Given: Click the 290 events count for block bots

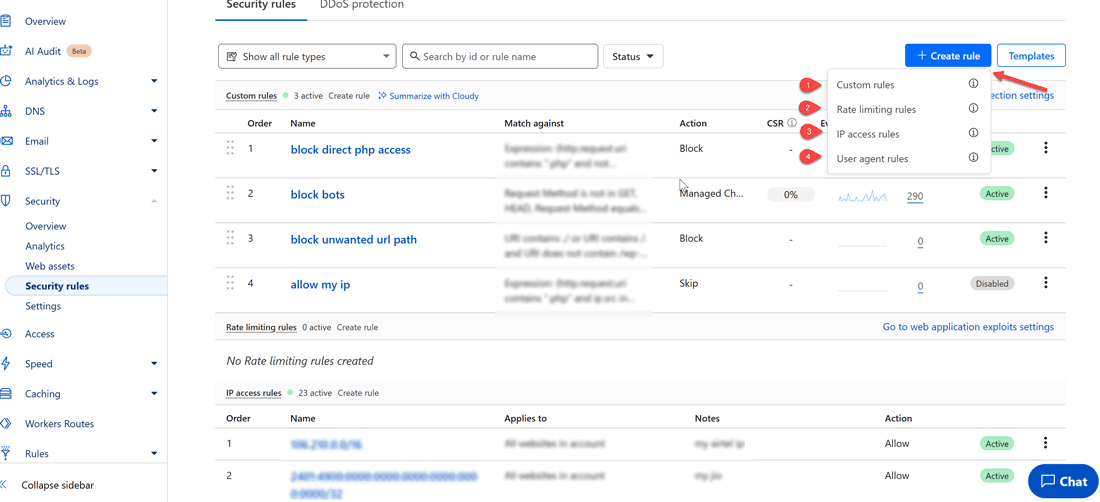Looking at the screenshot, I should click(915, 197).
